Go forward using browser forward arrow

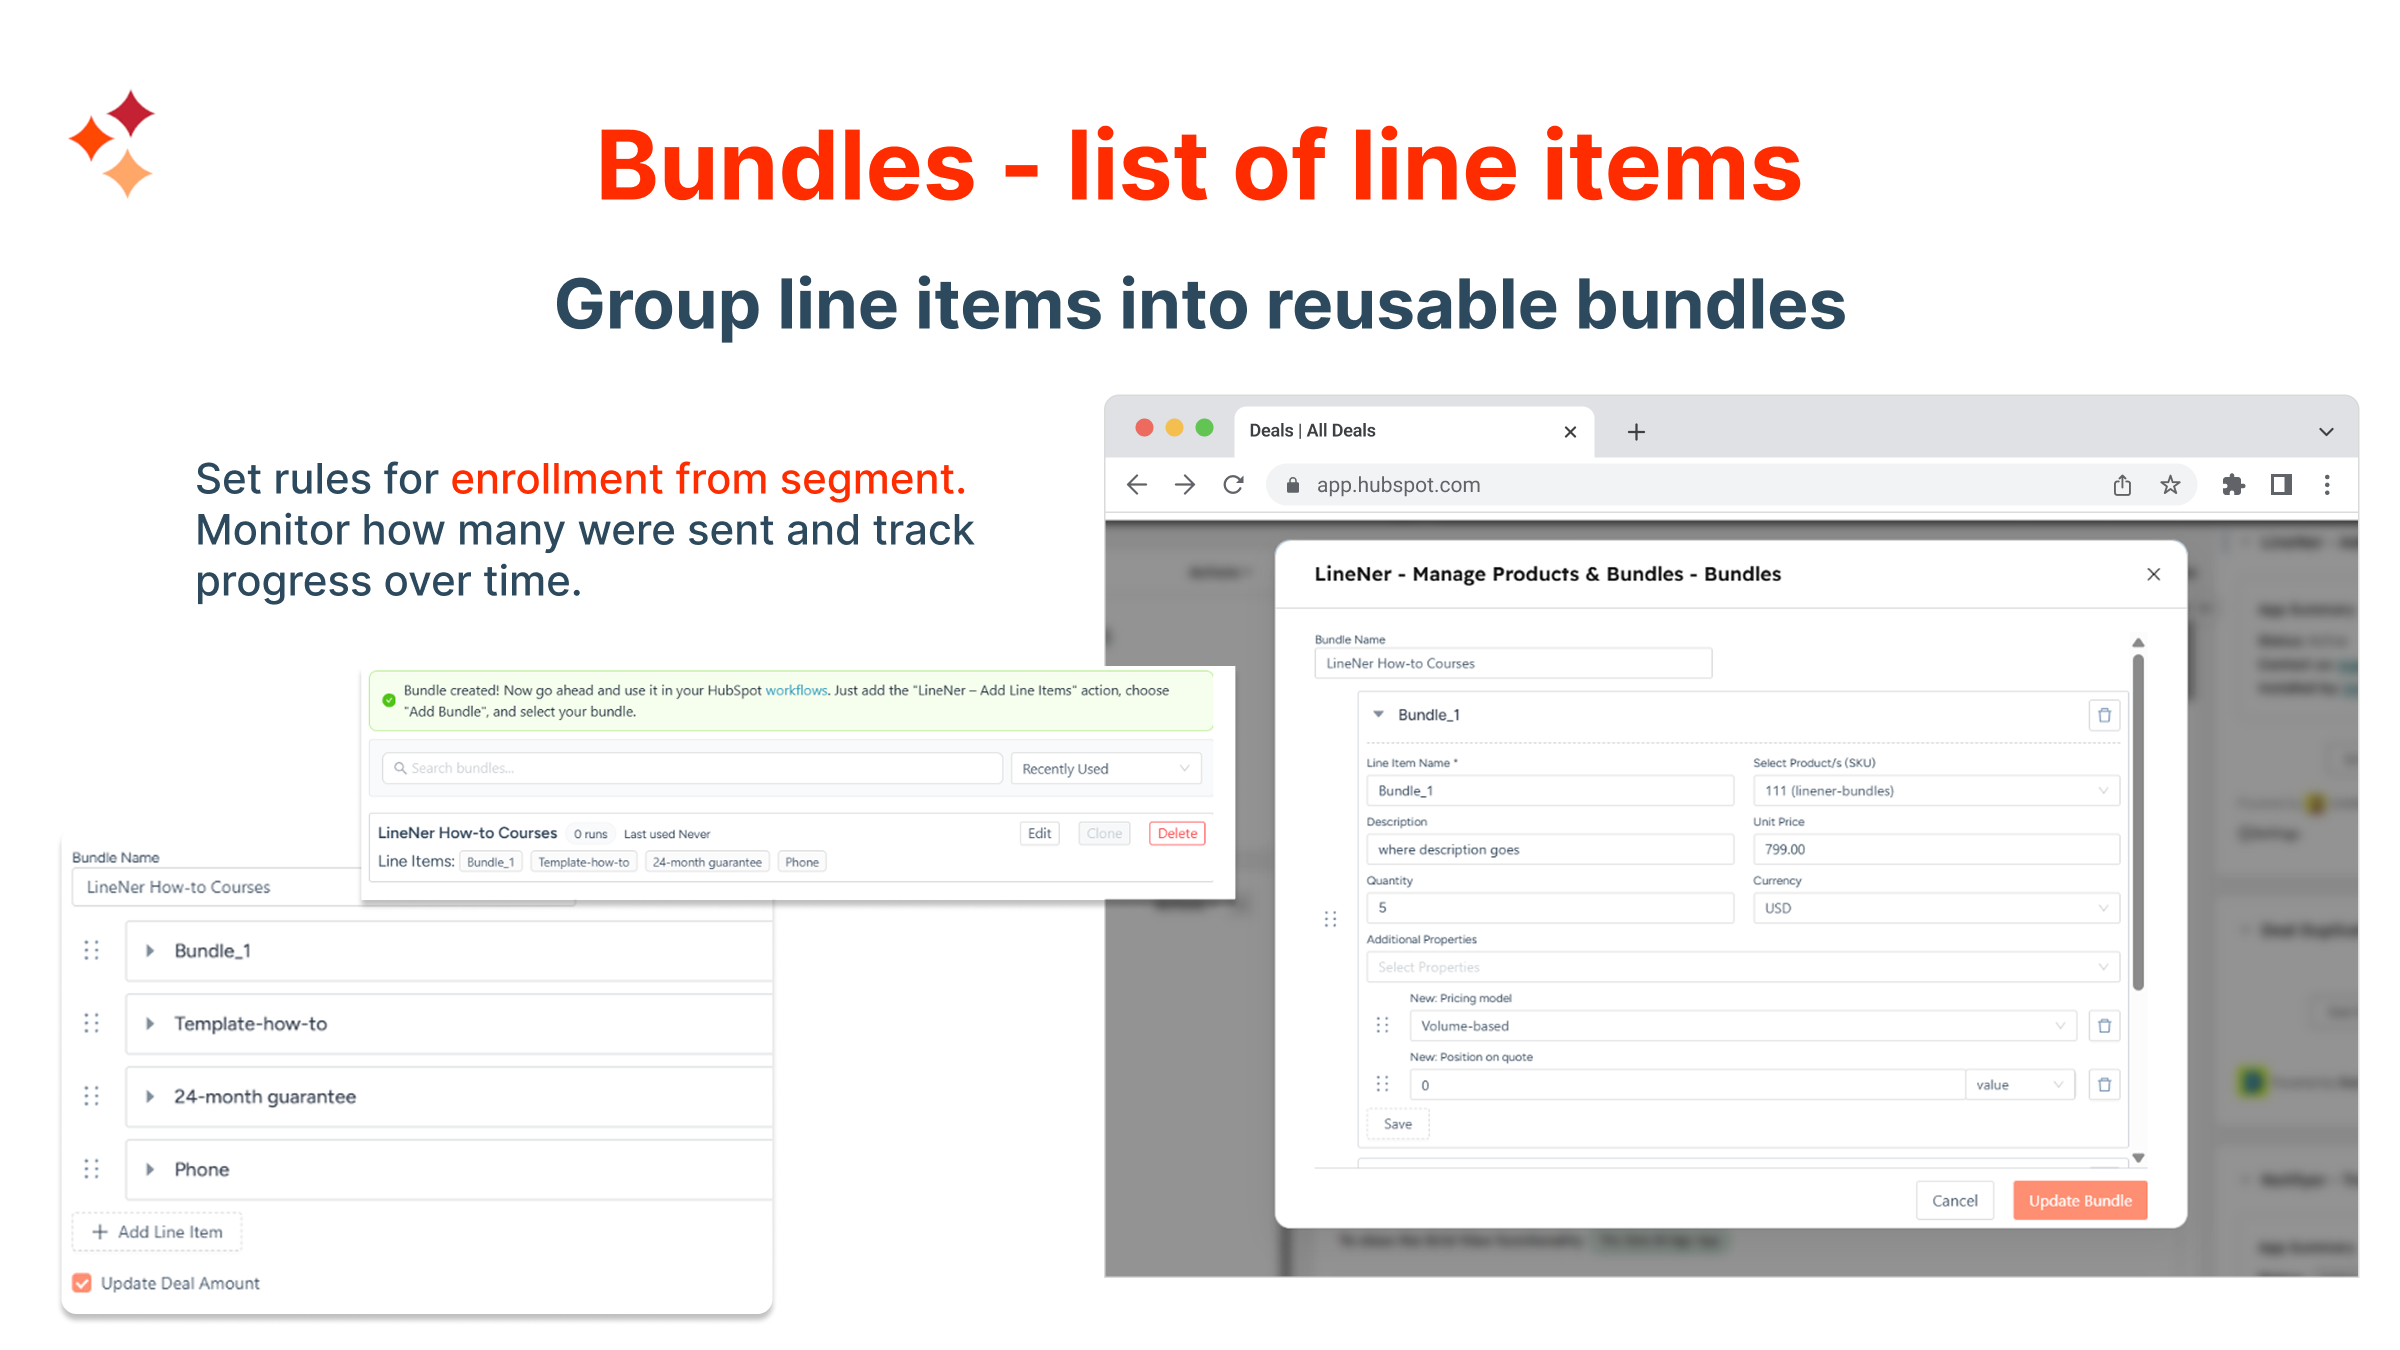click(x=1185, y=485)
